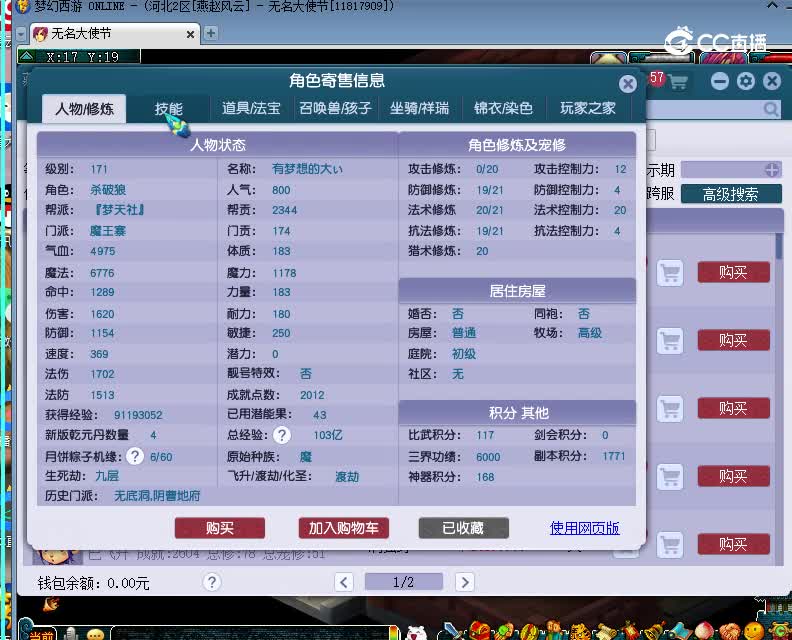Click the plus icon in the 公示期 field
The width and height of the screenshot is (792, 640).
(772, 170)
